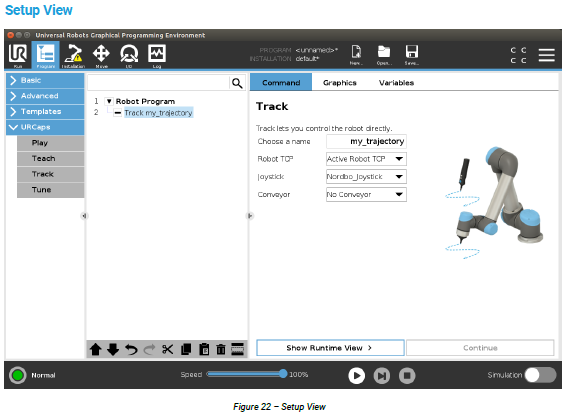567x415 pixels.
Task: Switch to the Variables tab
Action: pyautogui.click(x=396, y=82)
